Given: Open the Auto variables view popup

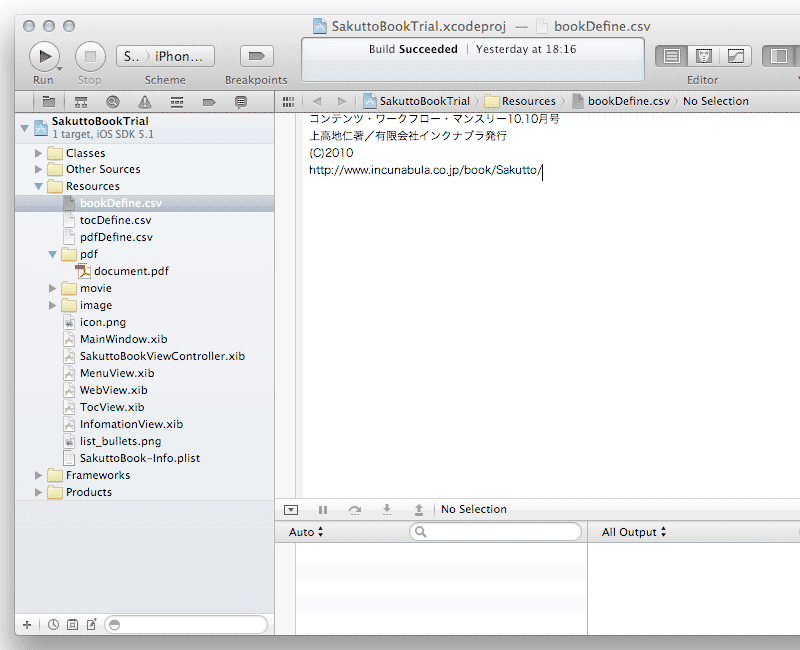Looking at the screenshot, I should (x=306, y=532).
